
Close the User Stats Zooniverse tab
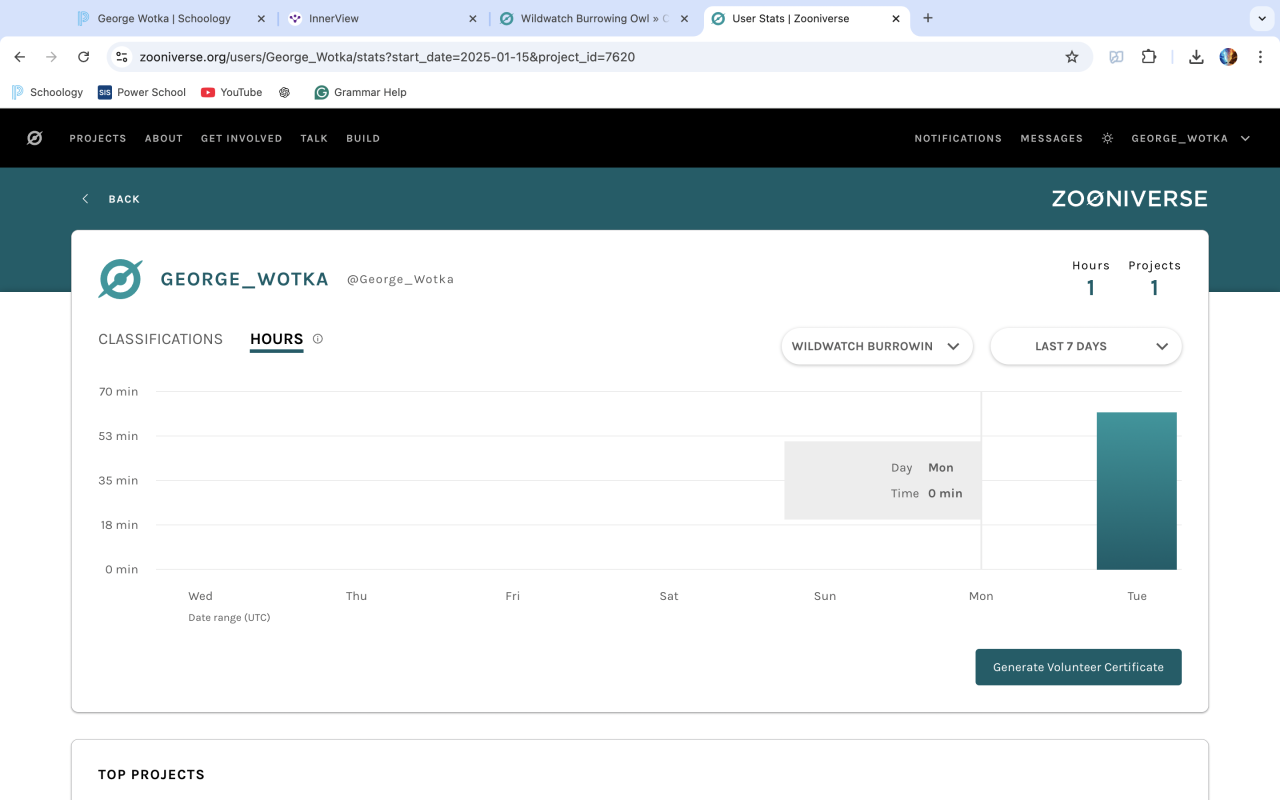click(x=896, y=18)
